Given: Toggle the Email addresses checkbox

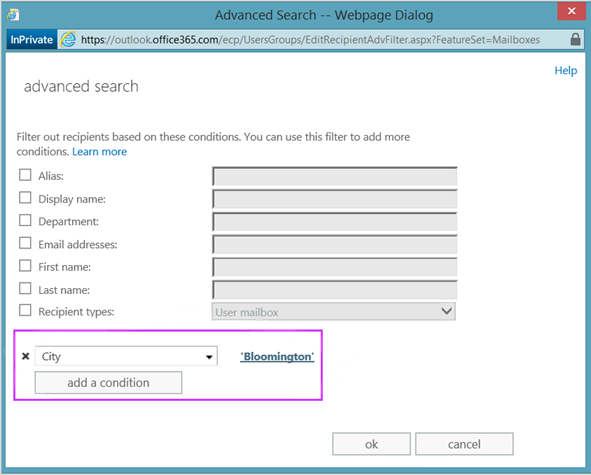Looking at the screenshot, I should [25, 243].
